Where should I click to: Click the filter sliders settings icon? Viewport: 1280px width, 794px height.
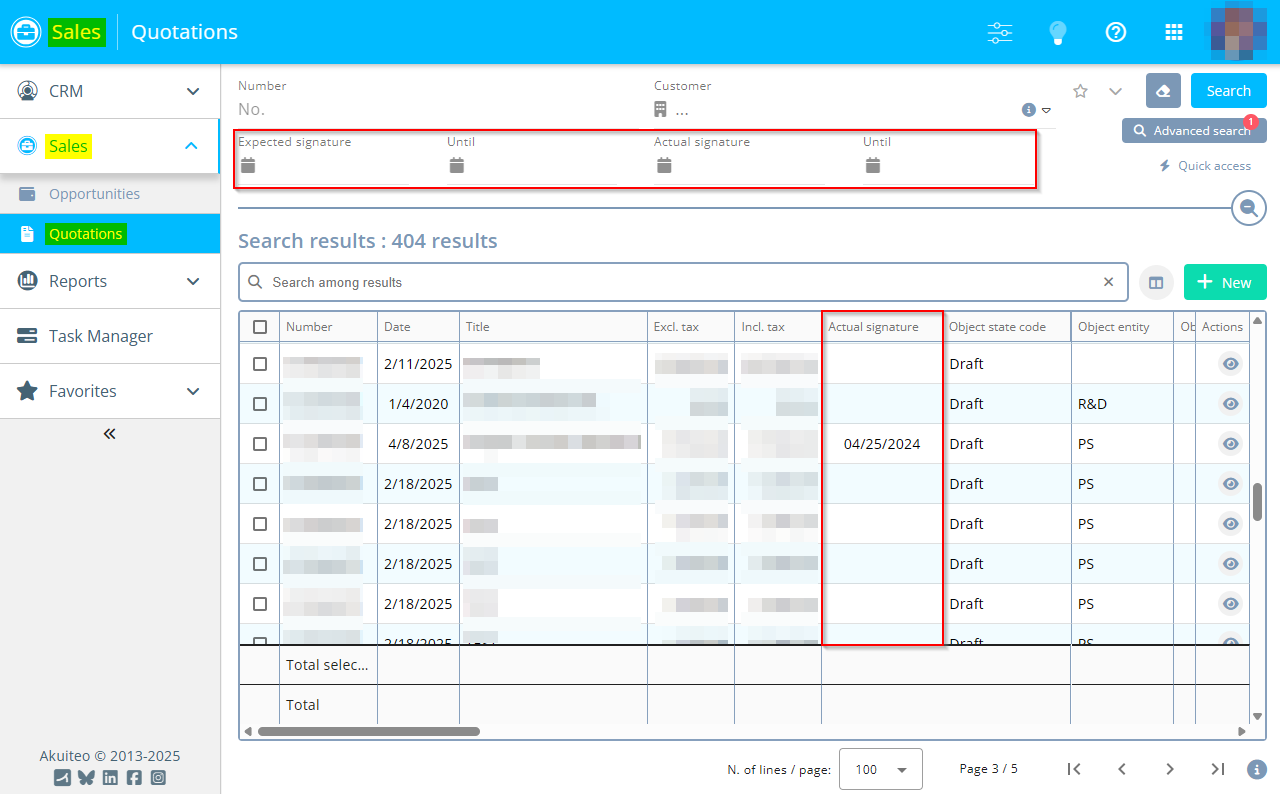click(x=1000, y=32)
